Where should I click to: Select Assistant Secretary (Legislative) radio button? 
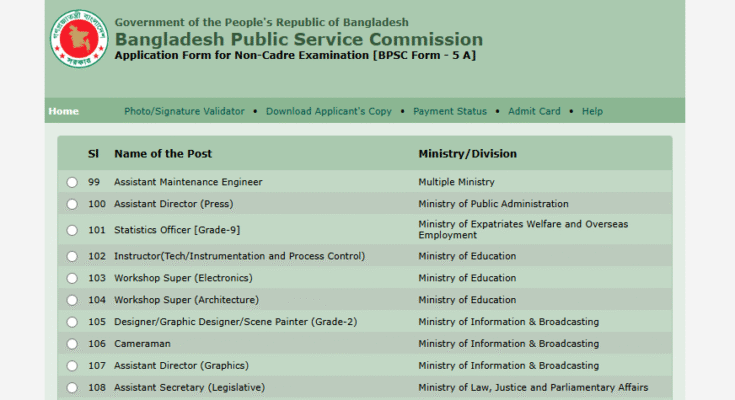[x=72, y=388]
